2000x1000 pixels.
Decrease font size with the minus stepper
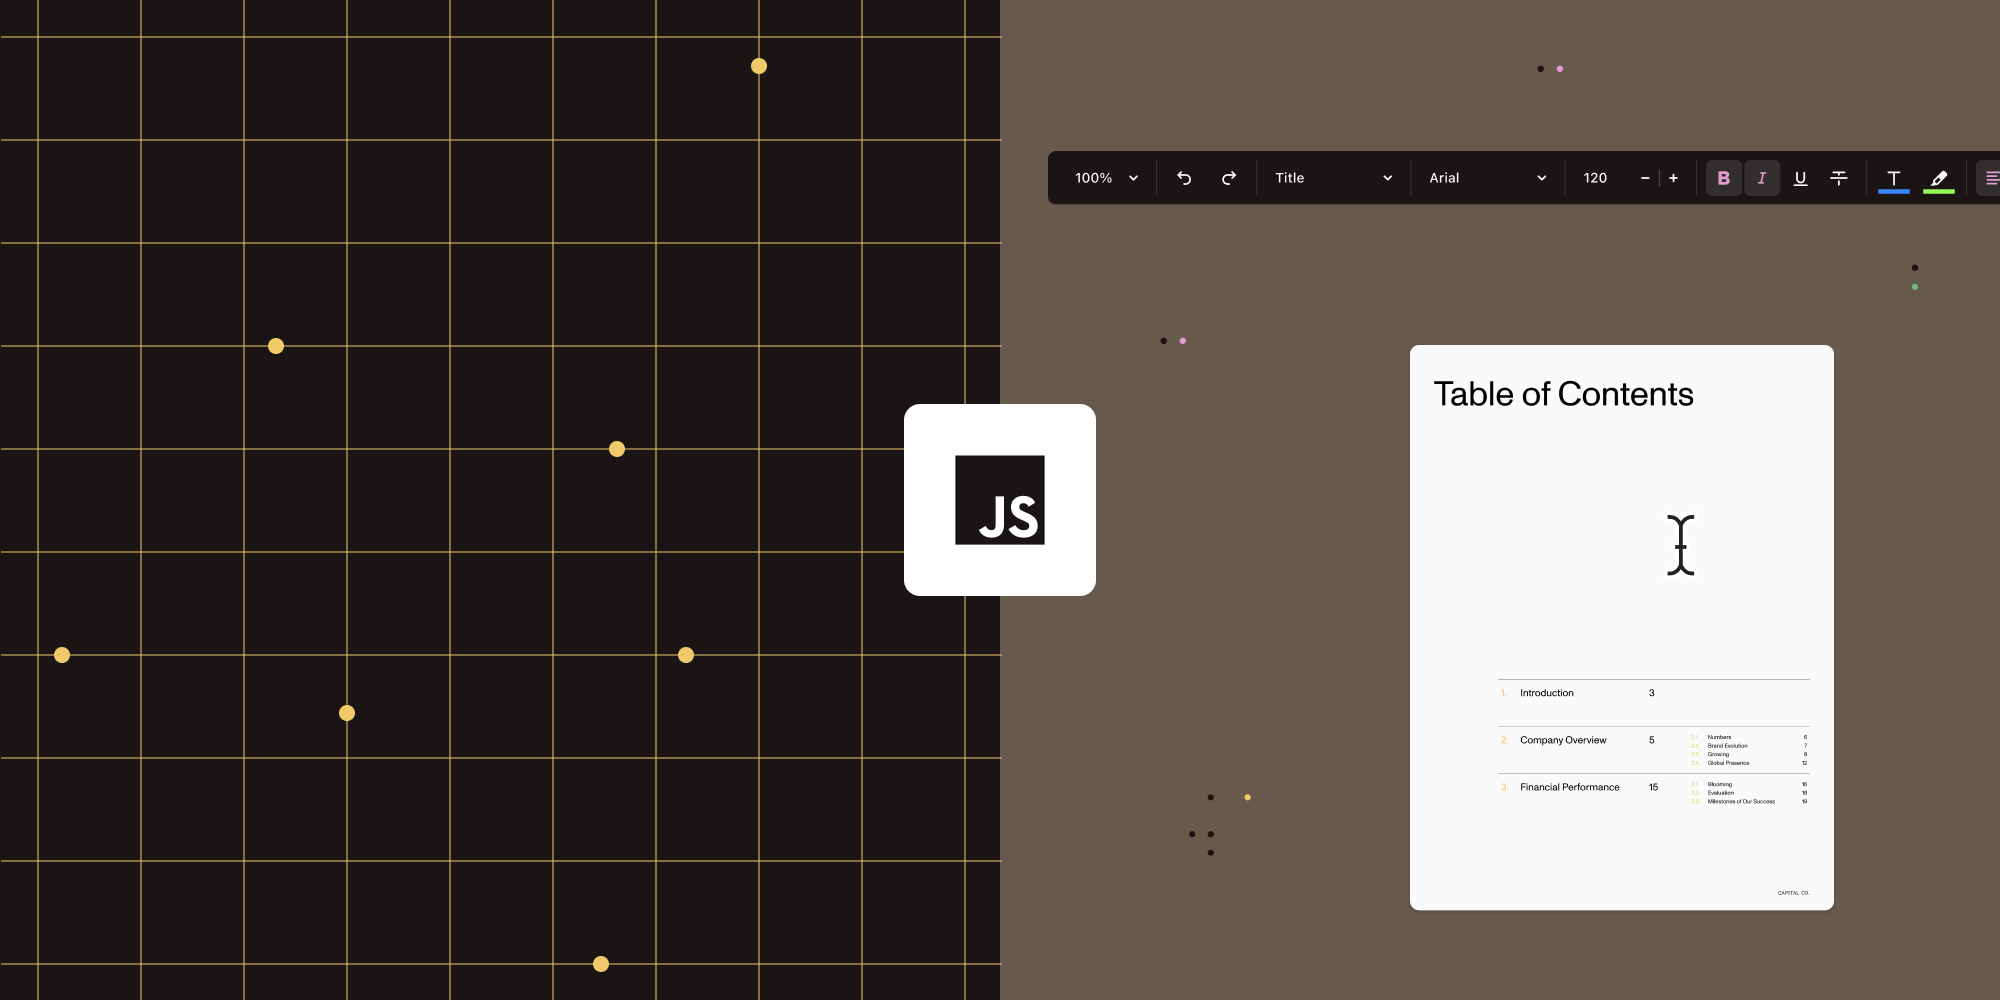click(1645, 178)
